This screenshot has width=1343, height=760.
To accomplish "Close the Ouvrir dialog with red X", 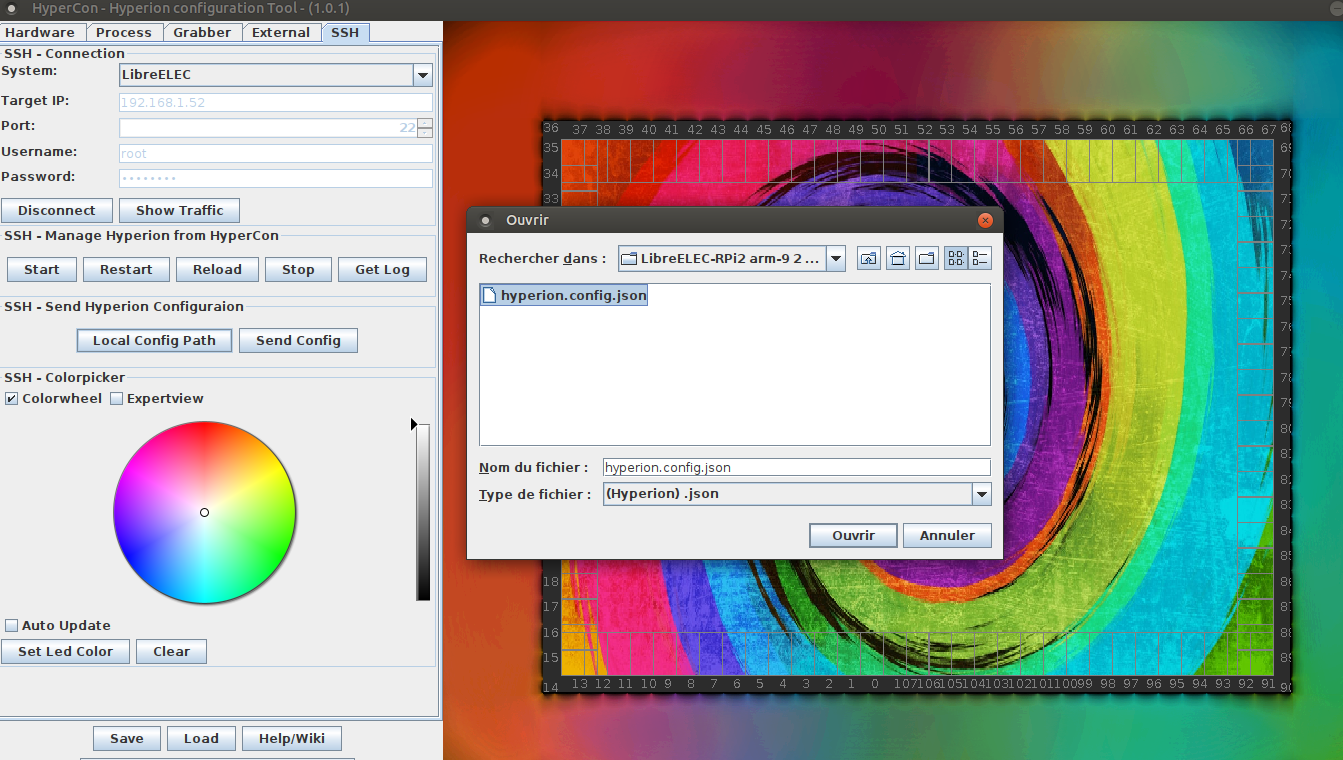I will [985, 220].
